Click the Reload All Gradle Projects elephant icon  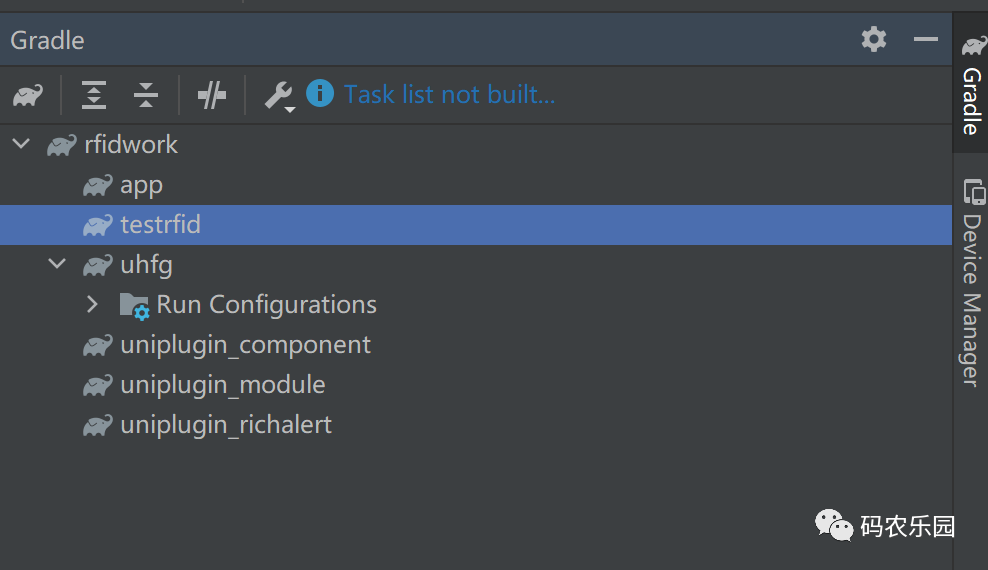pos(28,95)
